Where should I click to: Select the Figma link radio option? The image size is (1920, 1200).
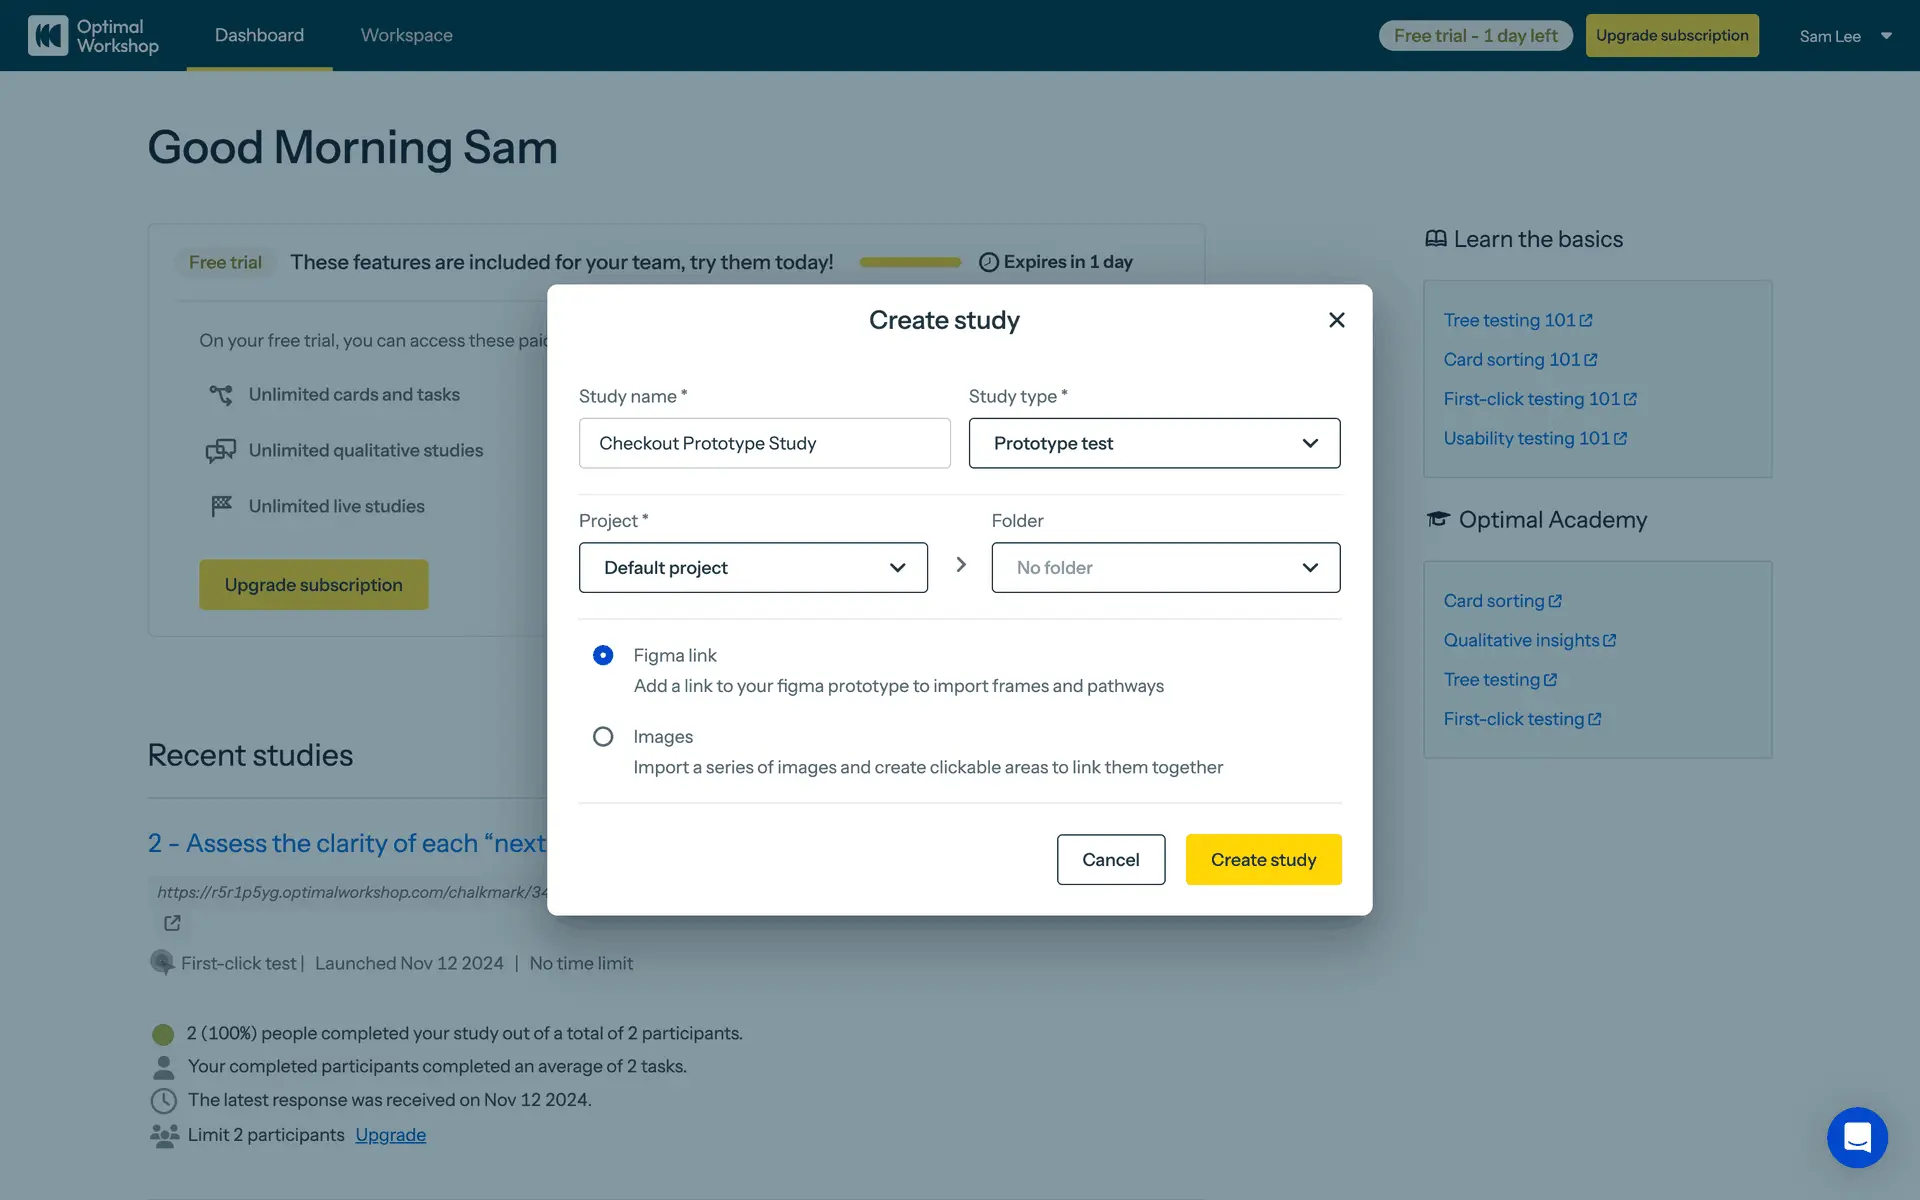point(603,655)
